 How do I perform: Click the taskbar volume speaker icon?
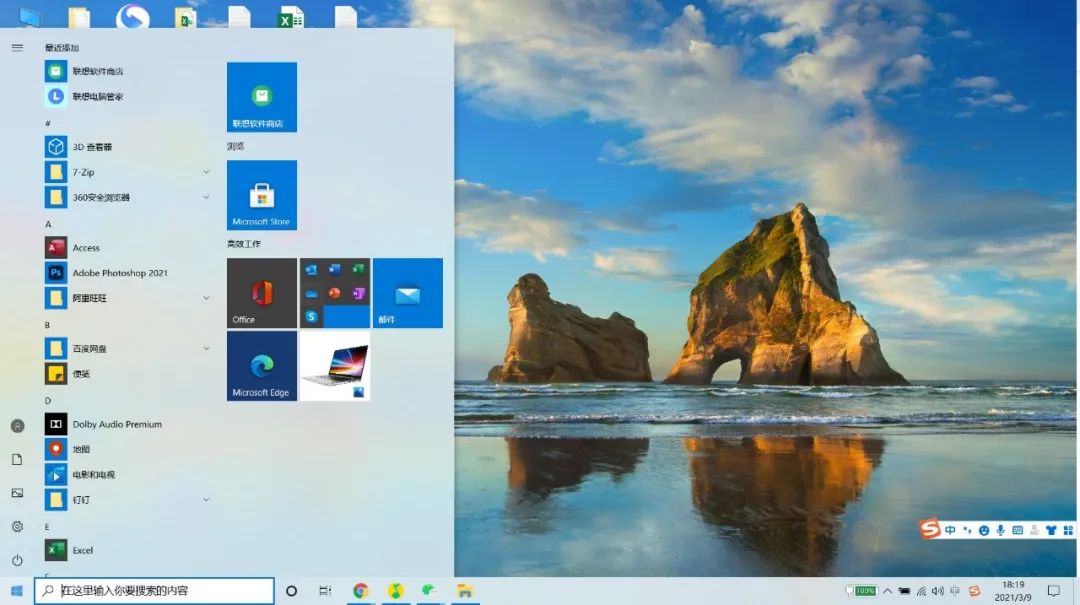coord(938,591)
